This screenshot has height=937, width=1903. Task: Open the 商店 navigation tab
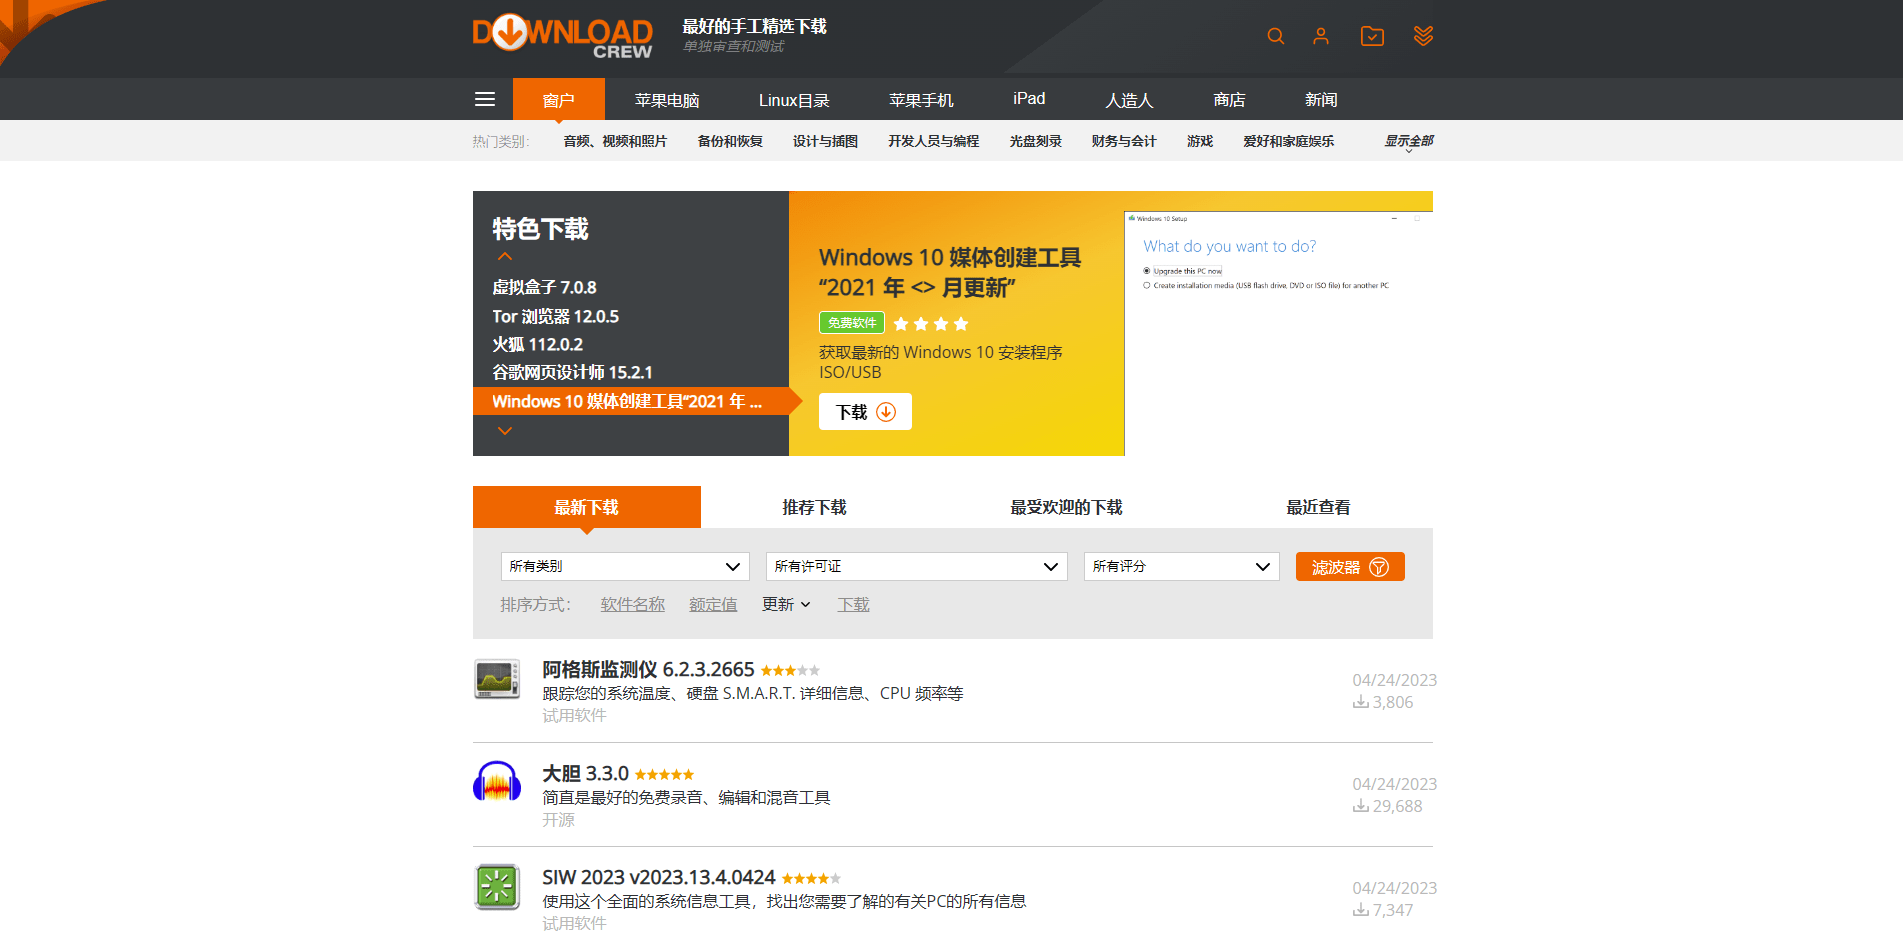tap(1229, 99)
